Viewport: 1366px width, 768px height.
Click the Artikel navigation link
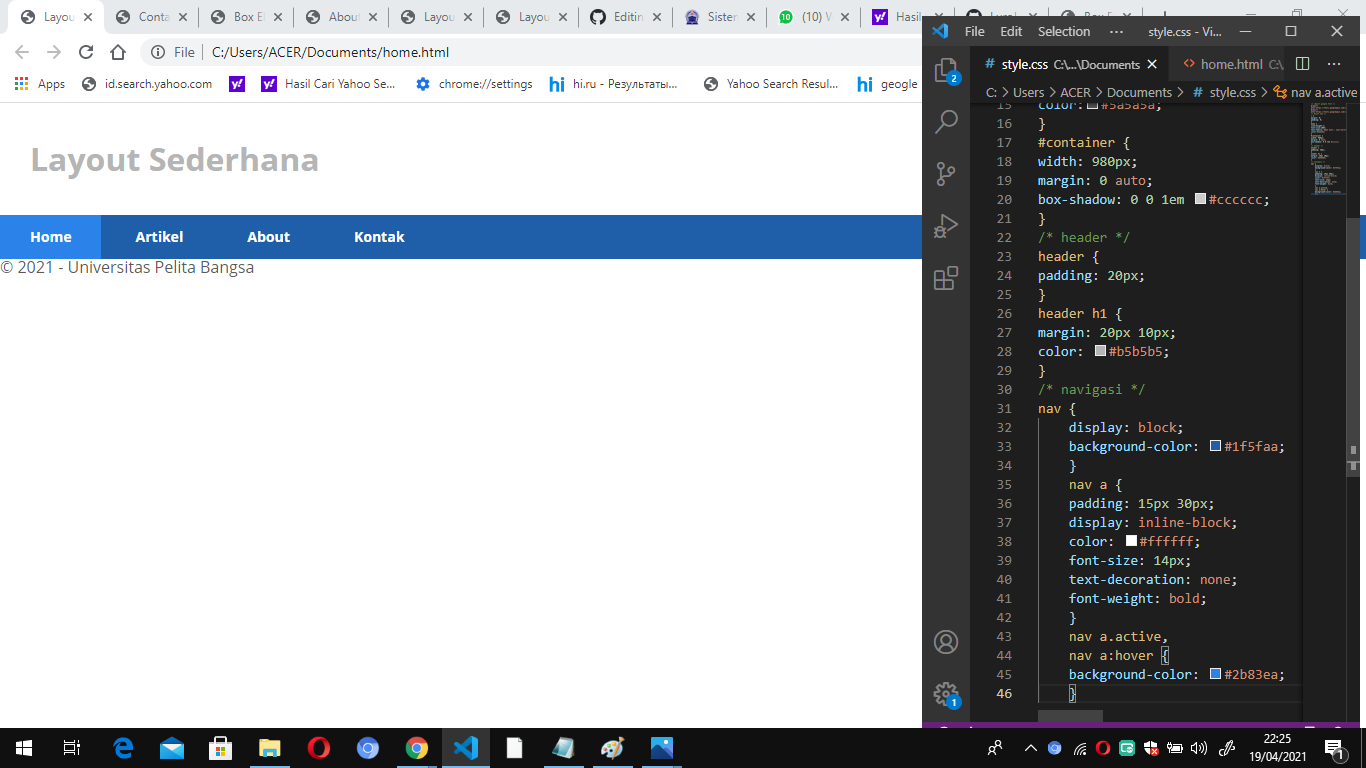pyautogui.click(x=159, y=237)
